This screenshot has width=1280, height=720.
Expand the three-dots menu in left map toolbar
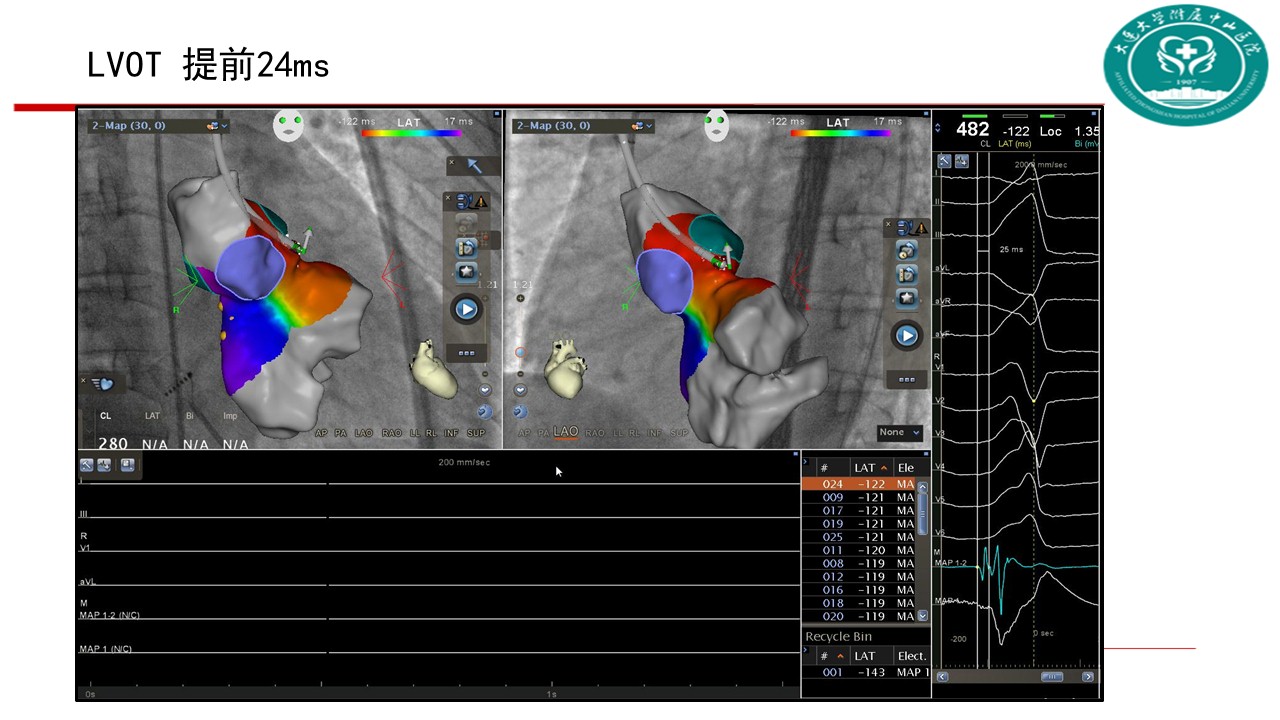(x=466, y=353)
